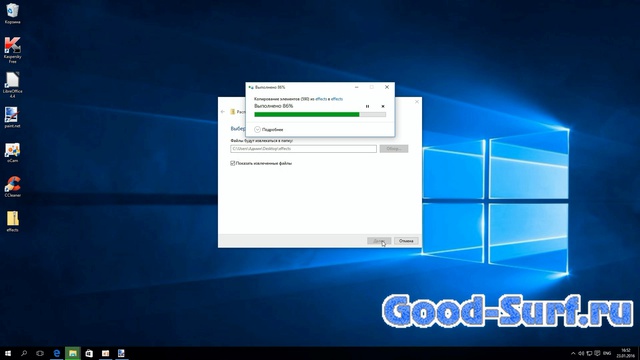Minimize the copy progress dialog
Image resolution: width=640 pixels, height=360 pixels.
pos(356,87)
